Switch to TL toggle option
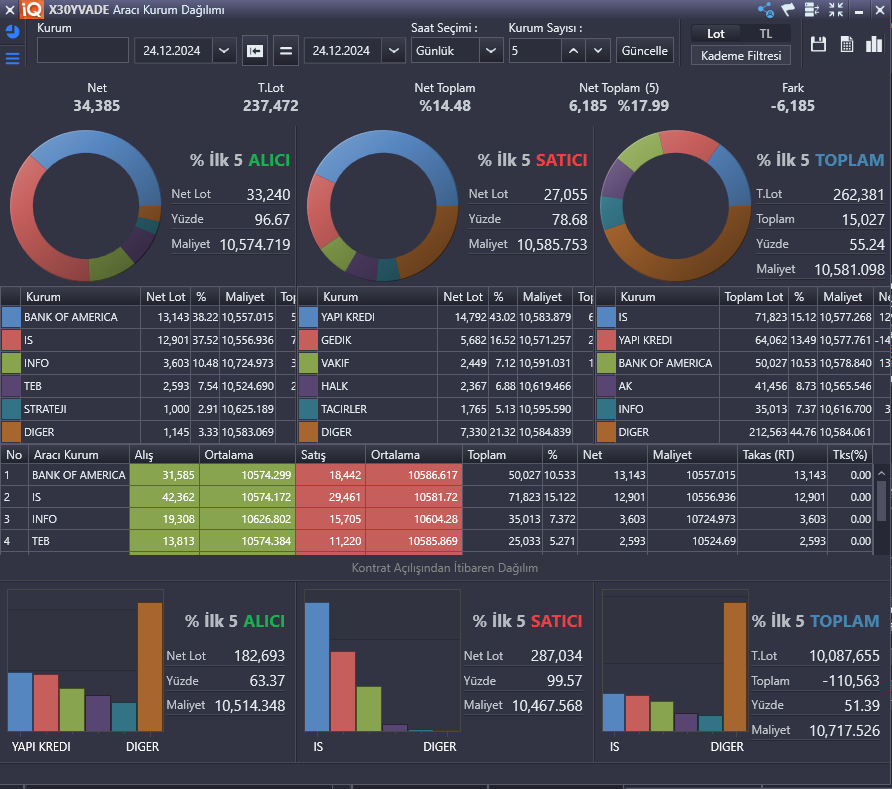The height and width of the screenshot is (789, 892). pos(766,34)
